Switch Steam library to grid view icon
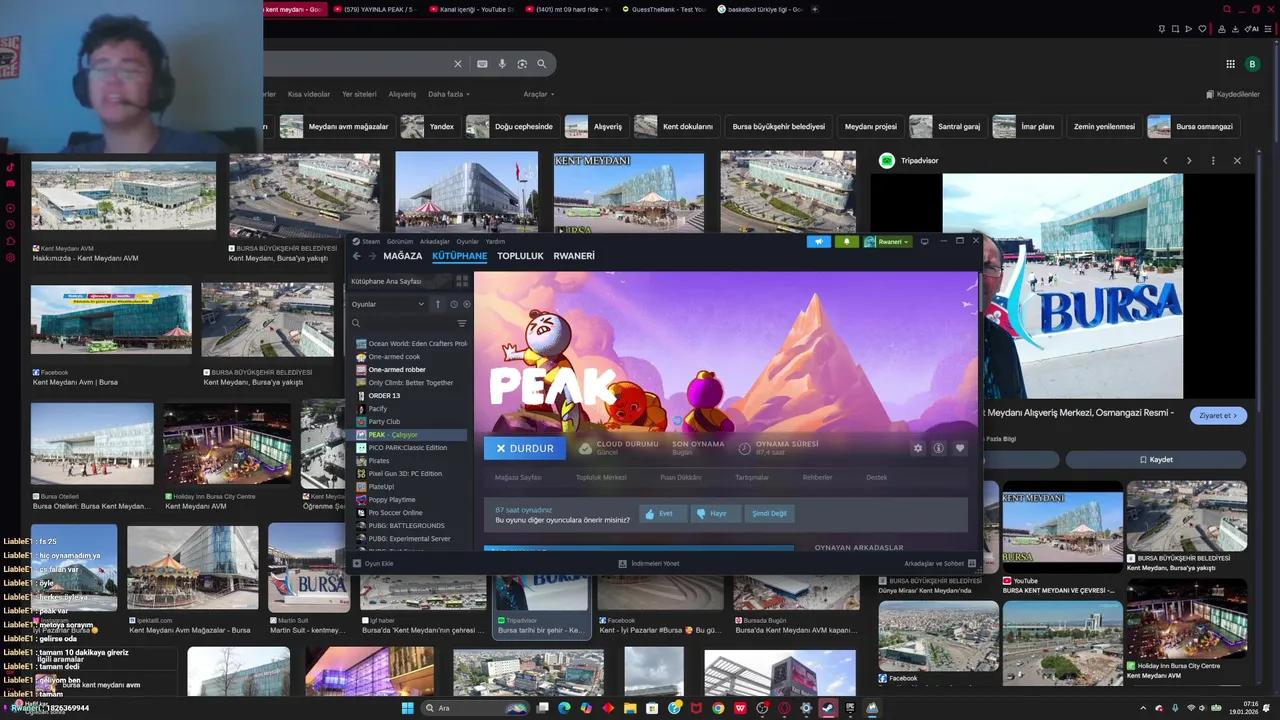1280x720 pixels. click(x=461, y=281)
